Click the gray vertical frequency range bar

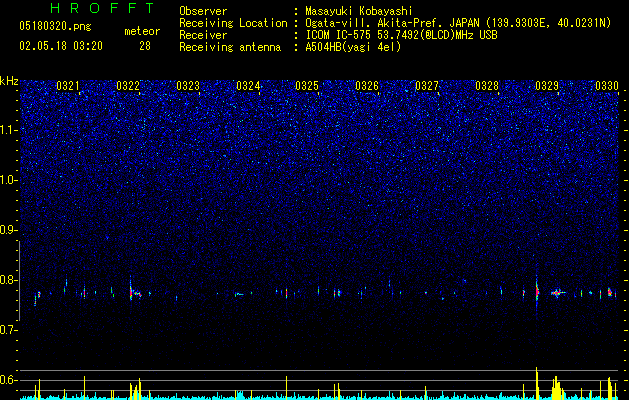(x=19, y=281)
